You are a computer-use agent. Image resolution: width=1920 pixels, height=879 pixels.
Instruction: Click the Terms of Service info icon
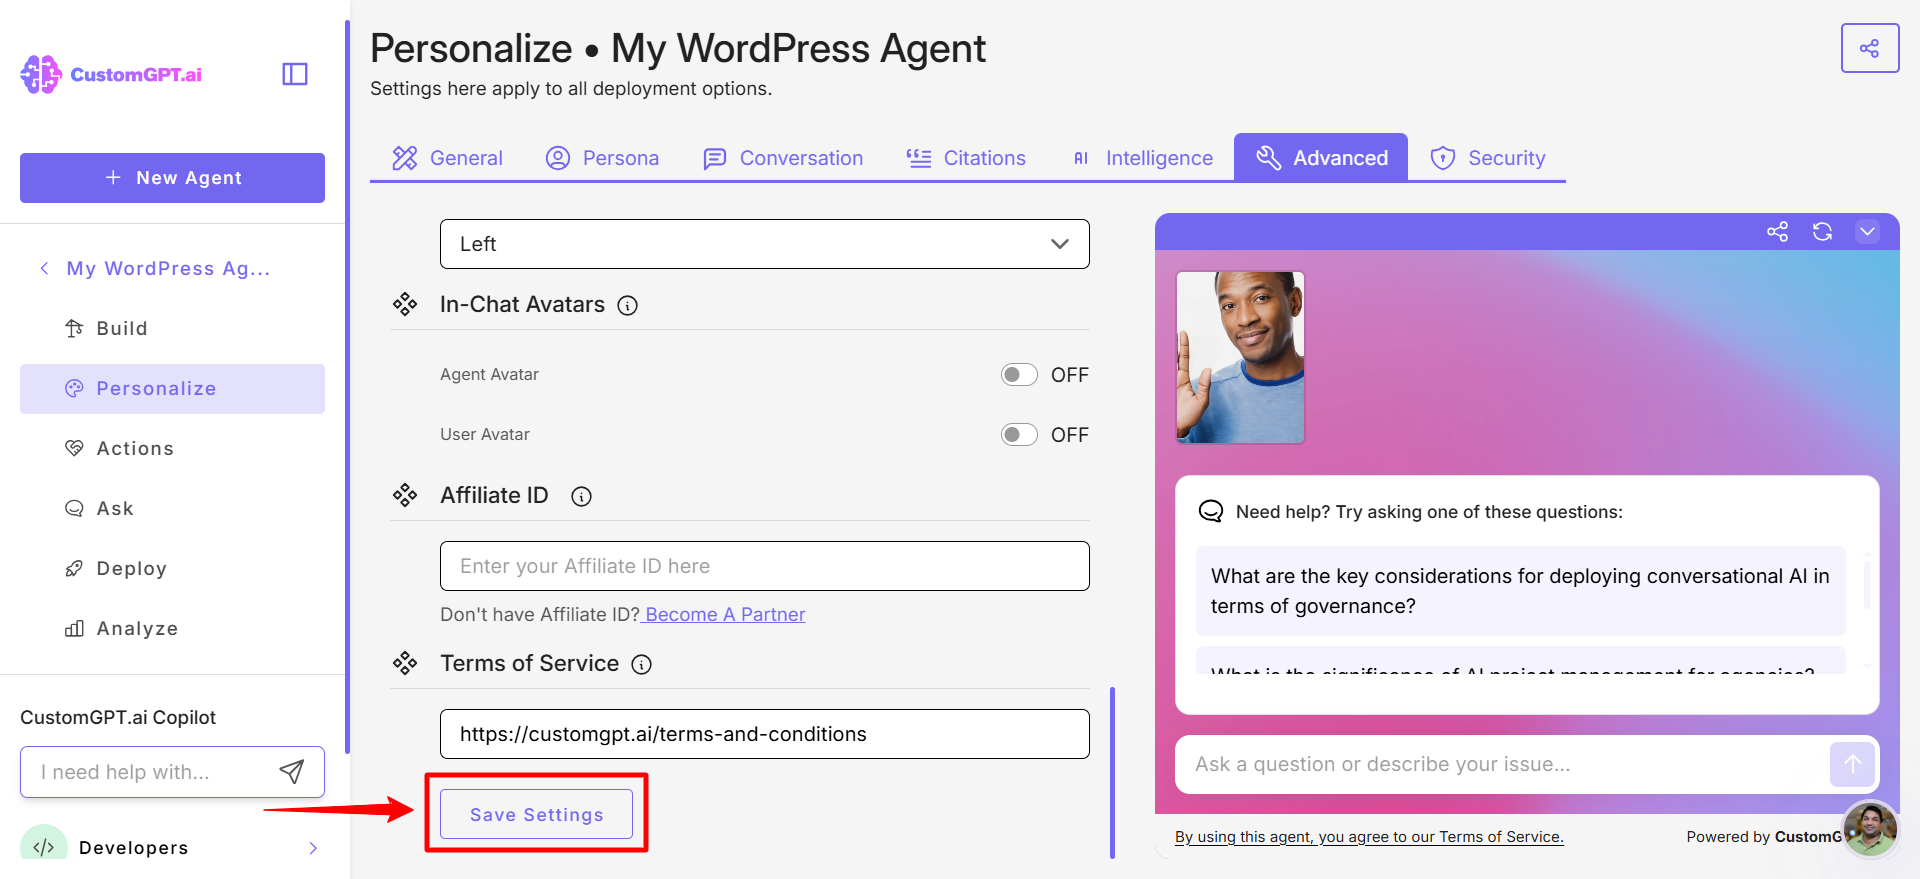pos(642,665)
